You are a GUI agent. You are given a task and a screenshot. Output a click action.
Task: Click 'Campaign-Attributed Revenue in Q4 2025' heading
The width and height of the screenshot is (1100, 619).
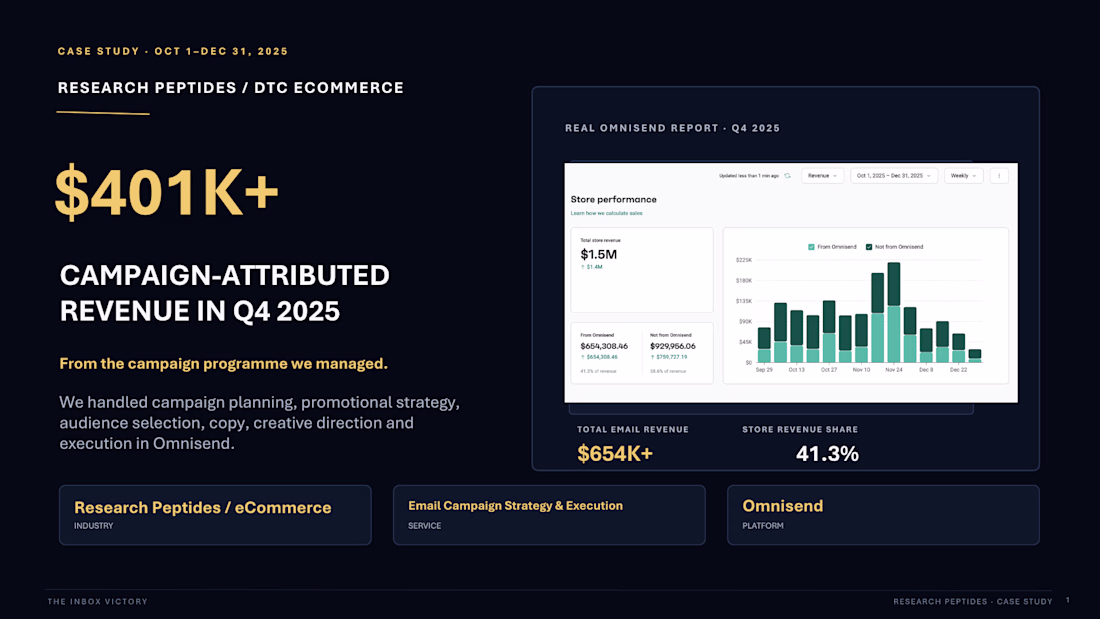(224, 293)
